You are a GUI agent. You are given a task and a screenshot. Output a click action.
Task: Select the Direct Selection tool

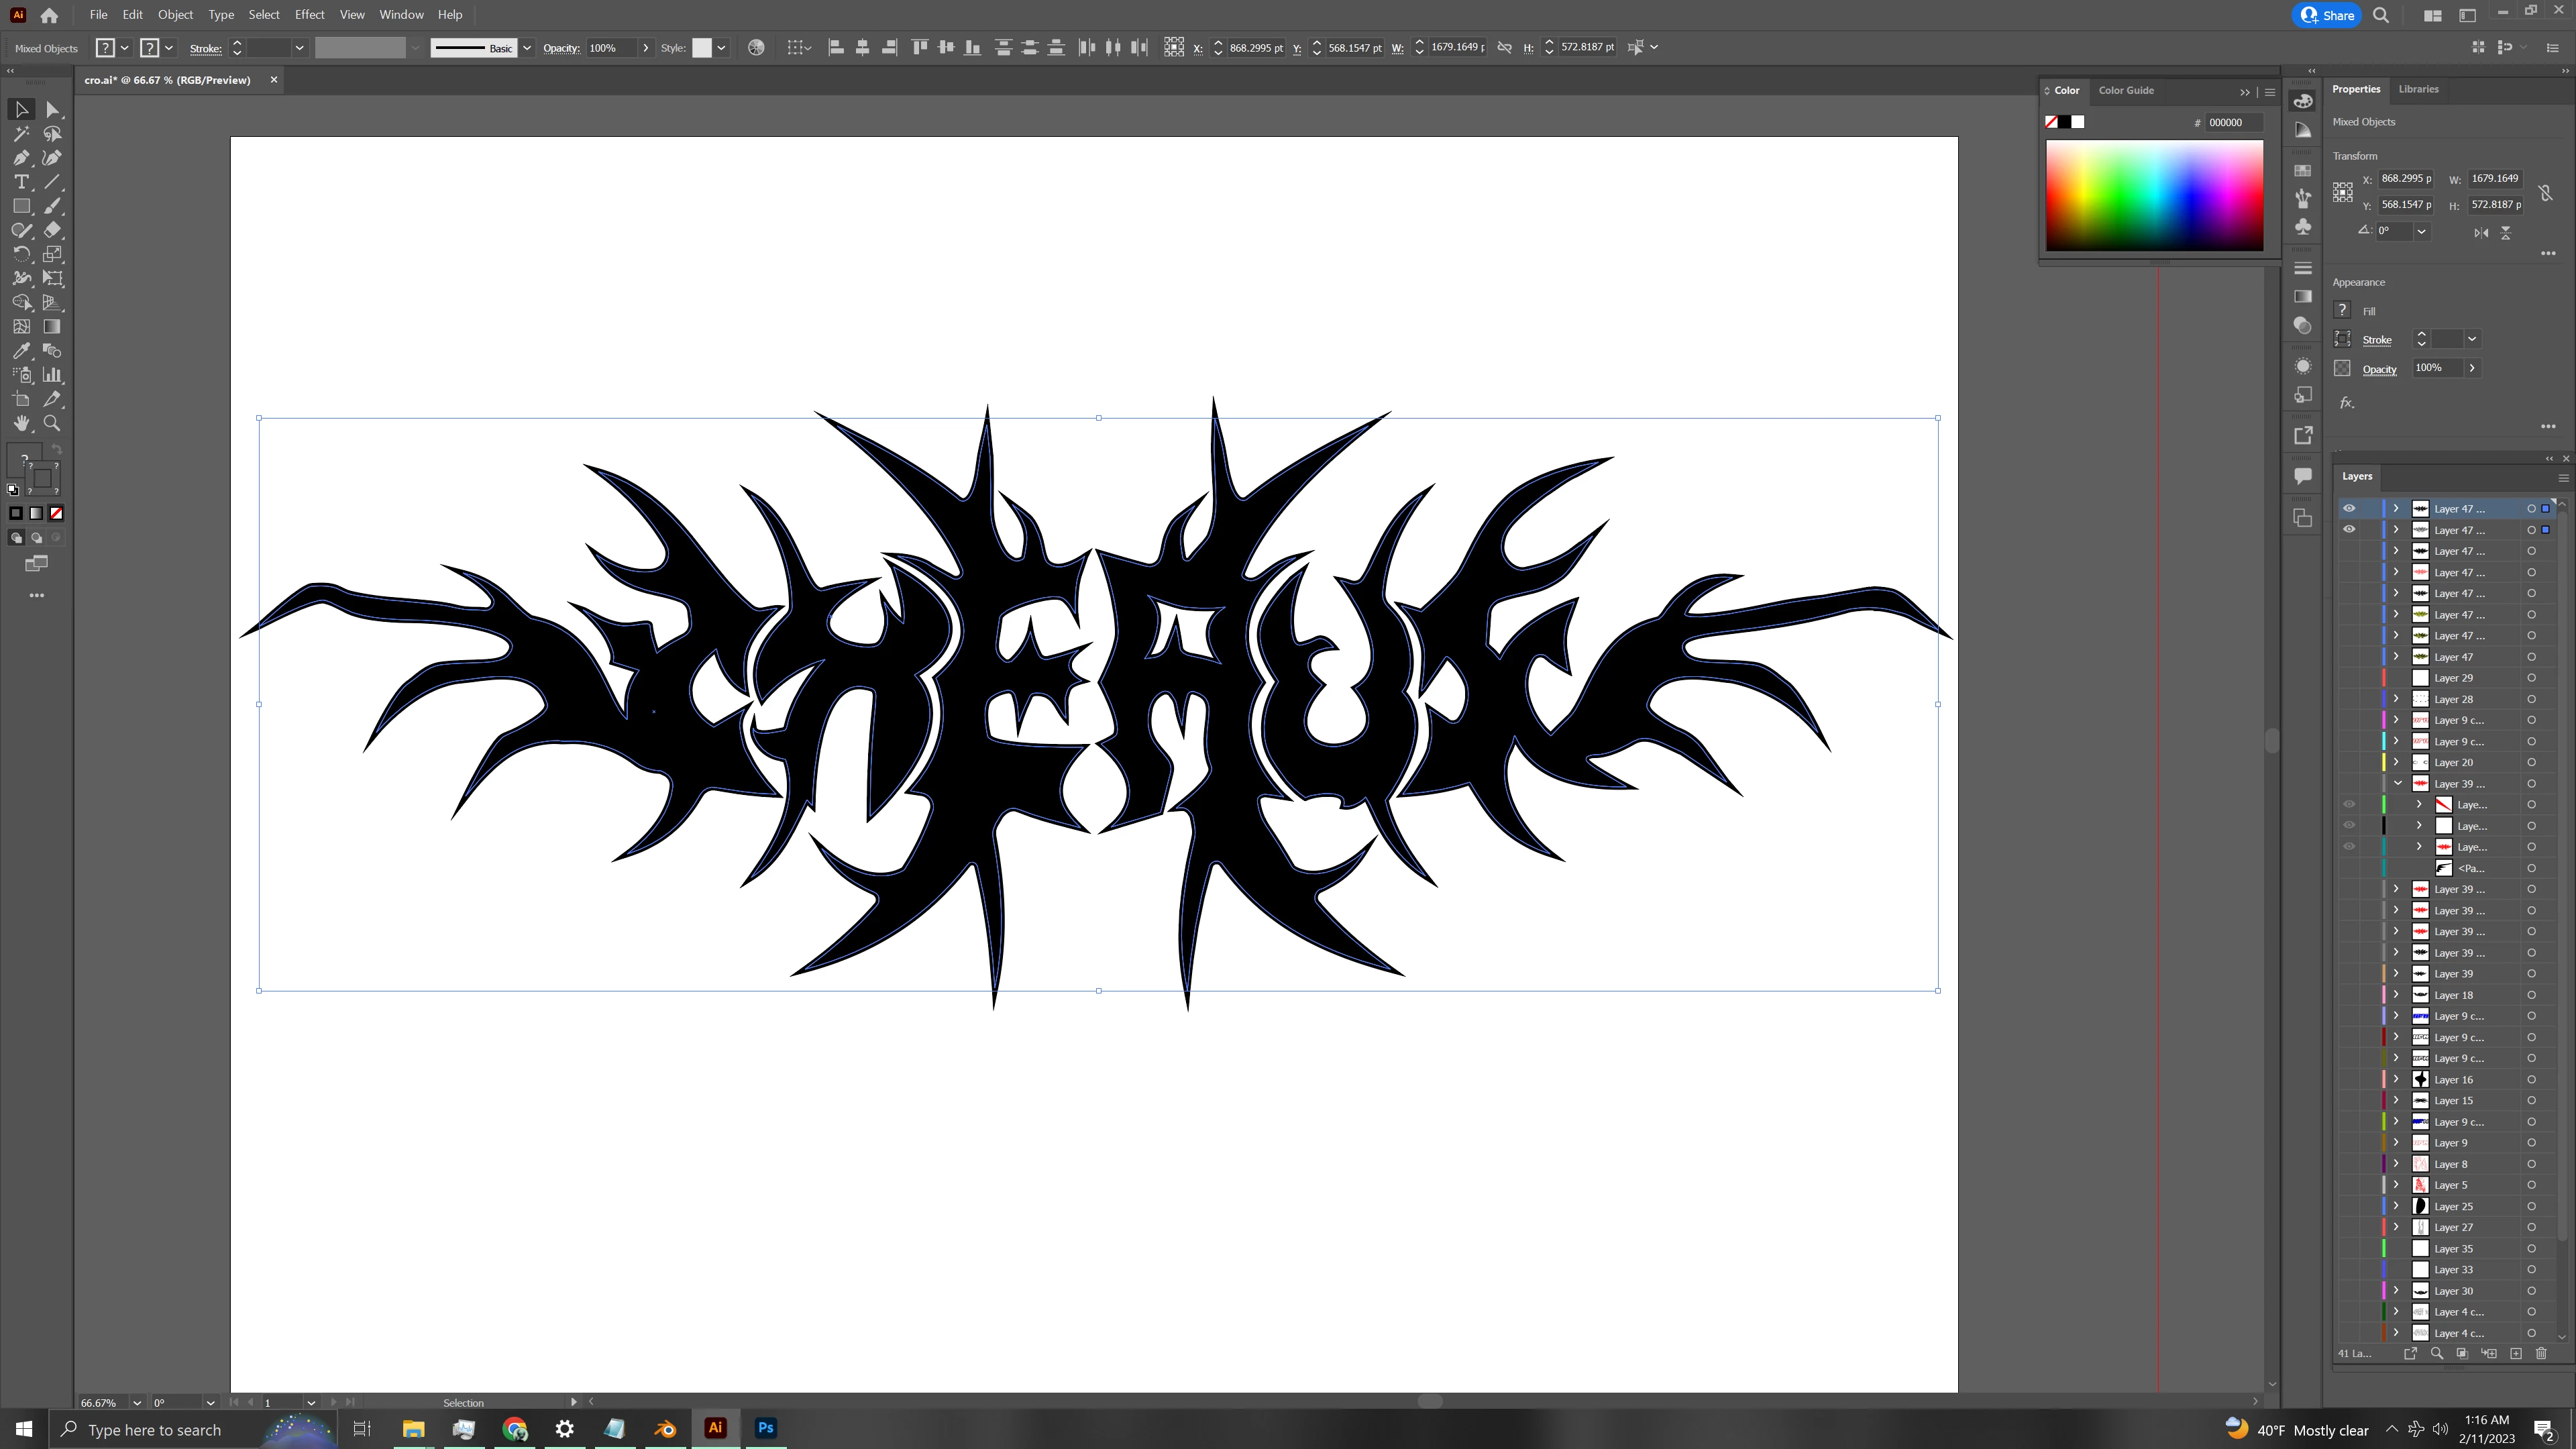[x=53, y=110]
